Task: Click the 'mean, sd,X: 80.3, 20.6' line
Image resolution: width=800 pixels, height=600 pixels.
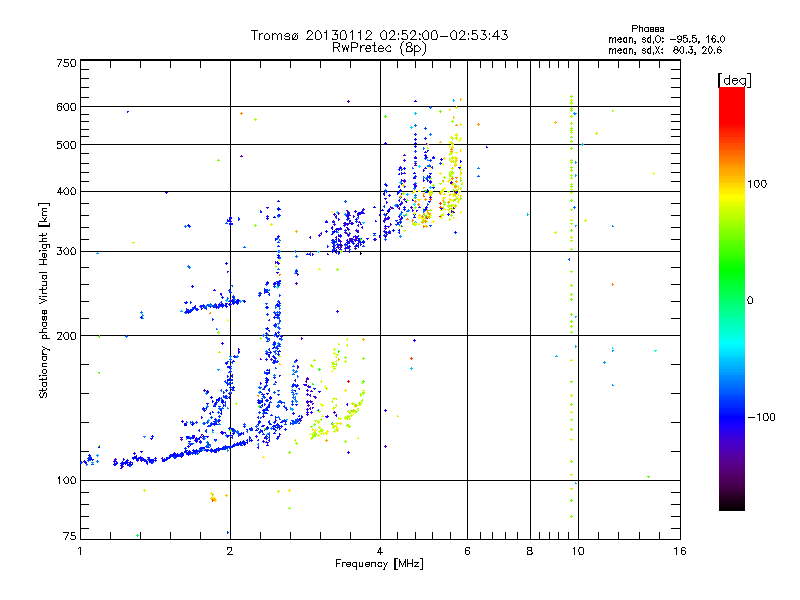Action: point(665,50)
